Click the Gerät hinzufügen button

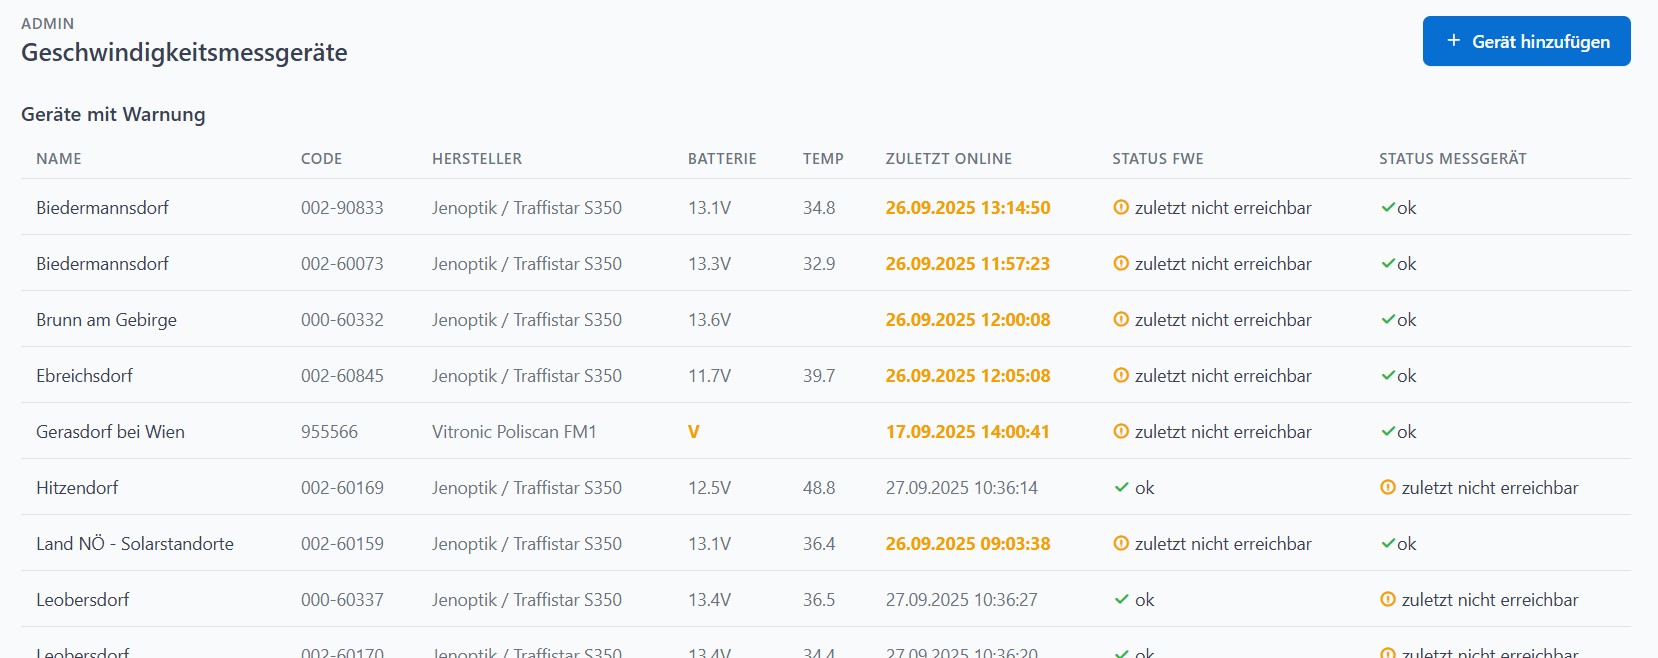(1526, 41)
